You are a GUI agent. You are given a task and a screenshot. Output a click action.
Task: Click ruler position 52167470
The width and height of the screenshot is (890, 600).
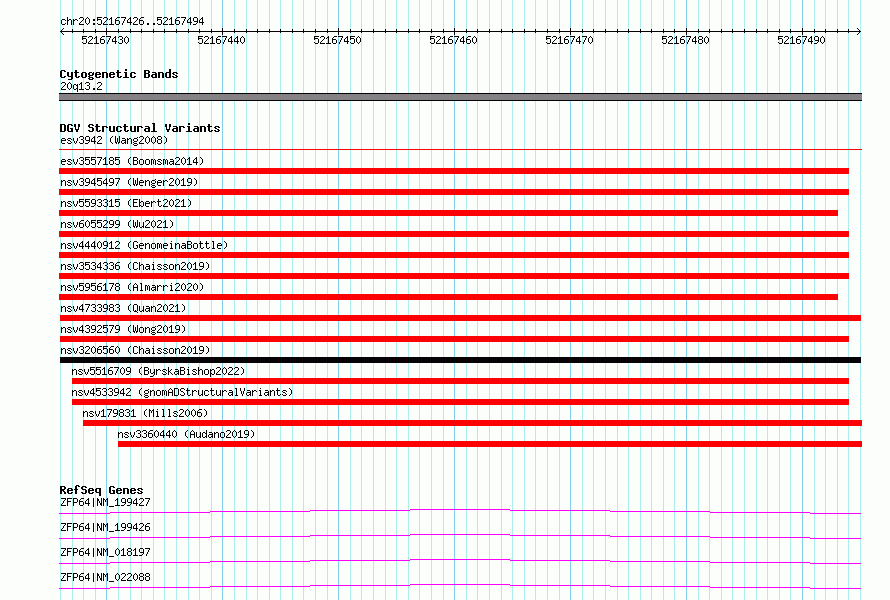pos(569,40)
